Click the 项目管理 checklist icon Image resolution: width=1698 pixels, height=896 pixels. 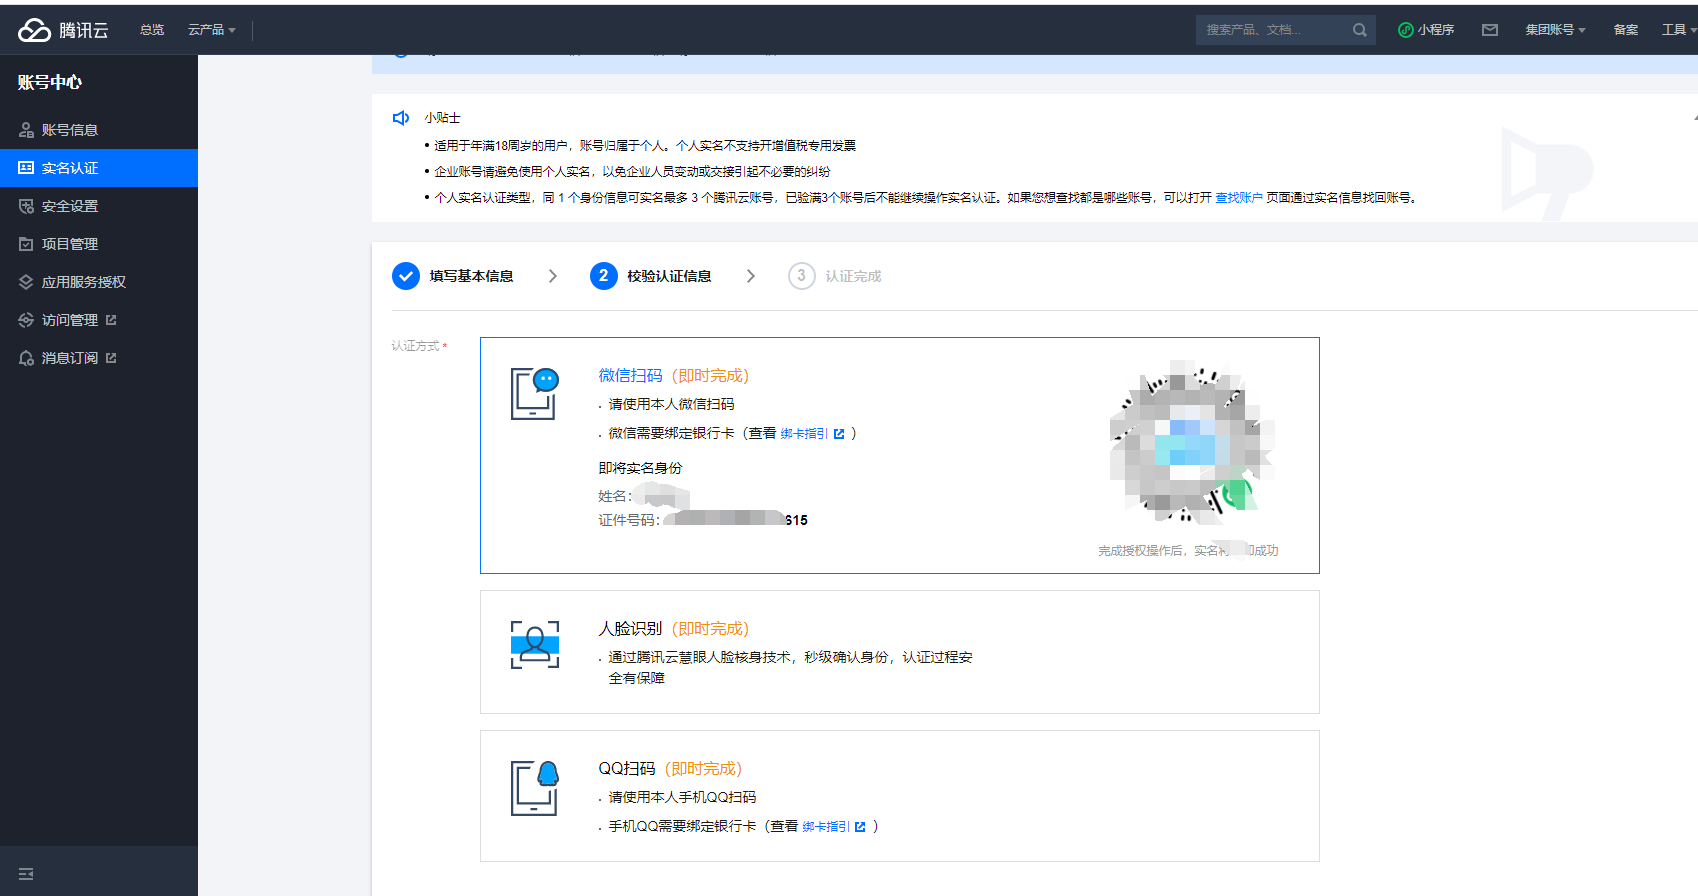tap(26, 244)
